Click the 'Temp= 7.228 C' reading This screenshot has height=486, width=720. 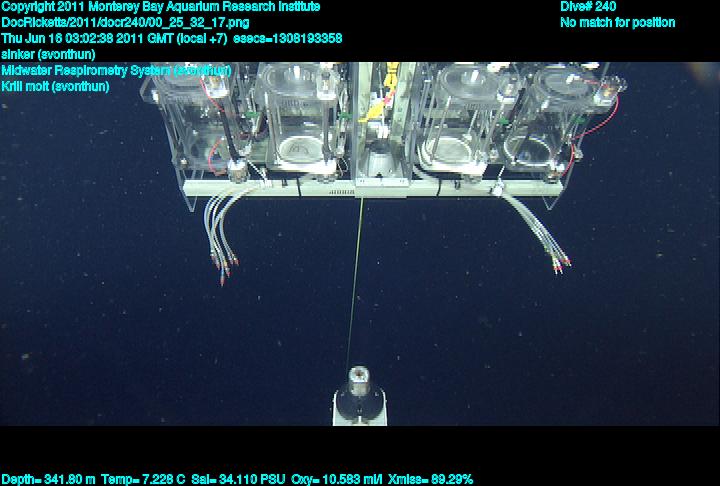pyautogui.click(x=143, y=480)
